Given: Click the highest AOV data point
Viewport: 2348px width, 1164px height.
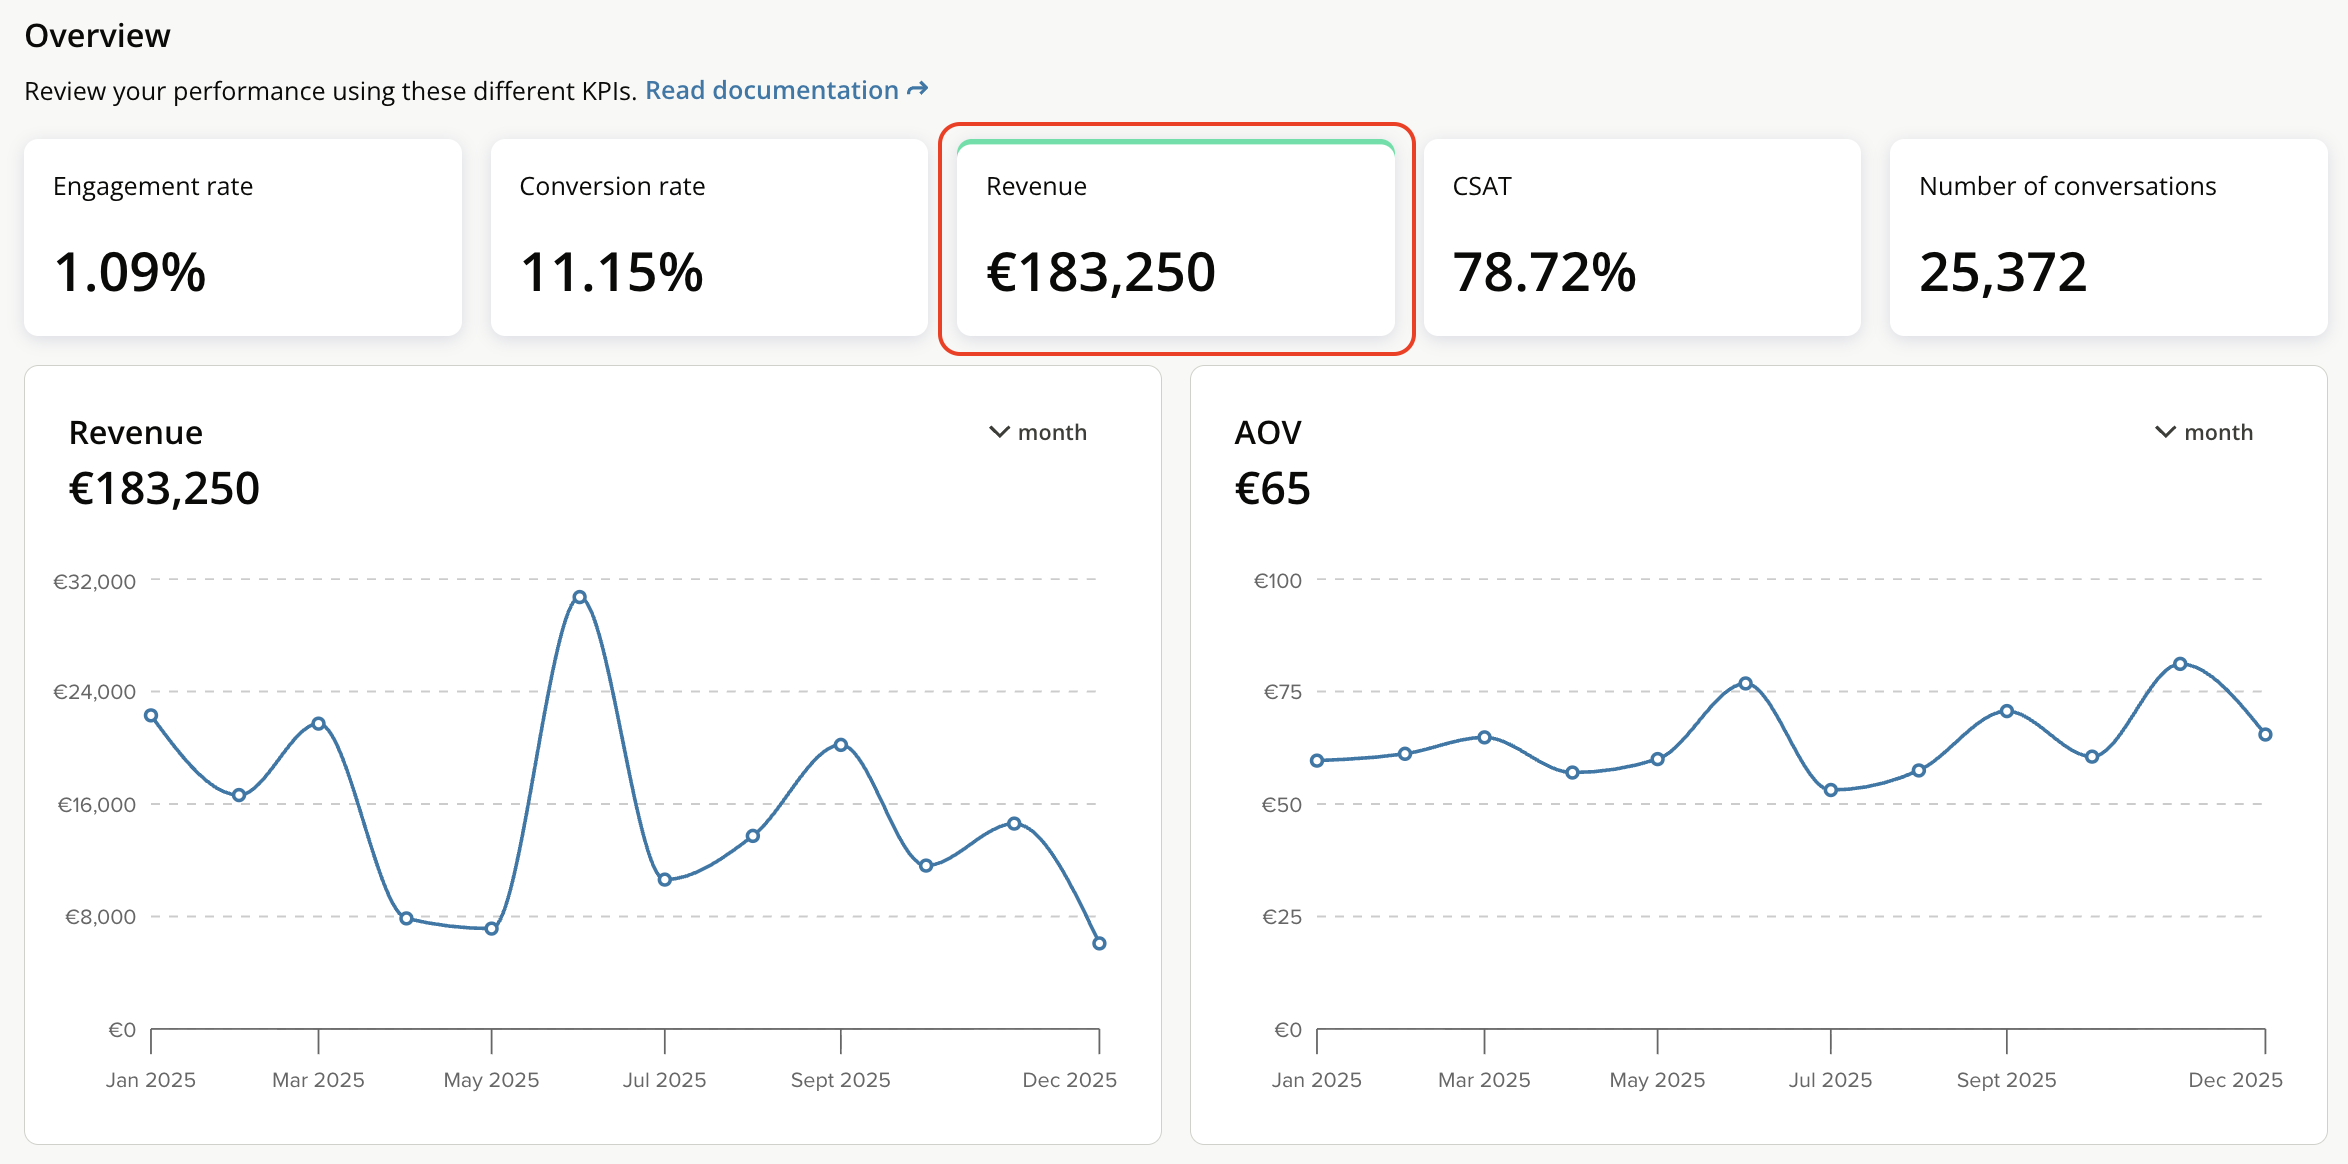Looking at the screenshot, I should [x=2180, y=664].
